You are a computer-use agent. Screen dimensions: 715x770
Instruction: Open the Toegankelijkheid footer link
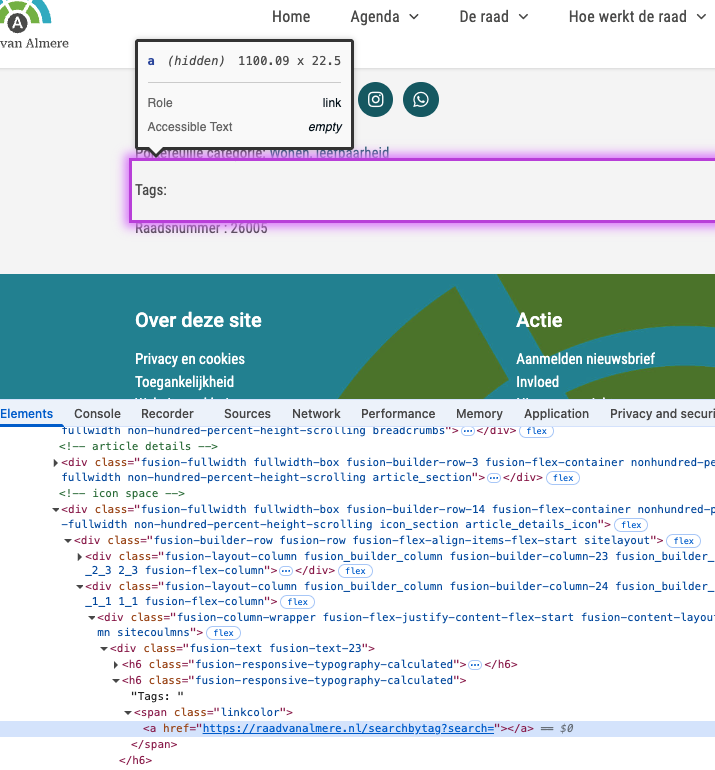[184, 382]
